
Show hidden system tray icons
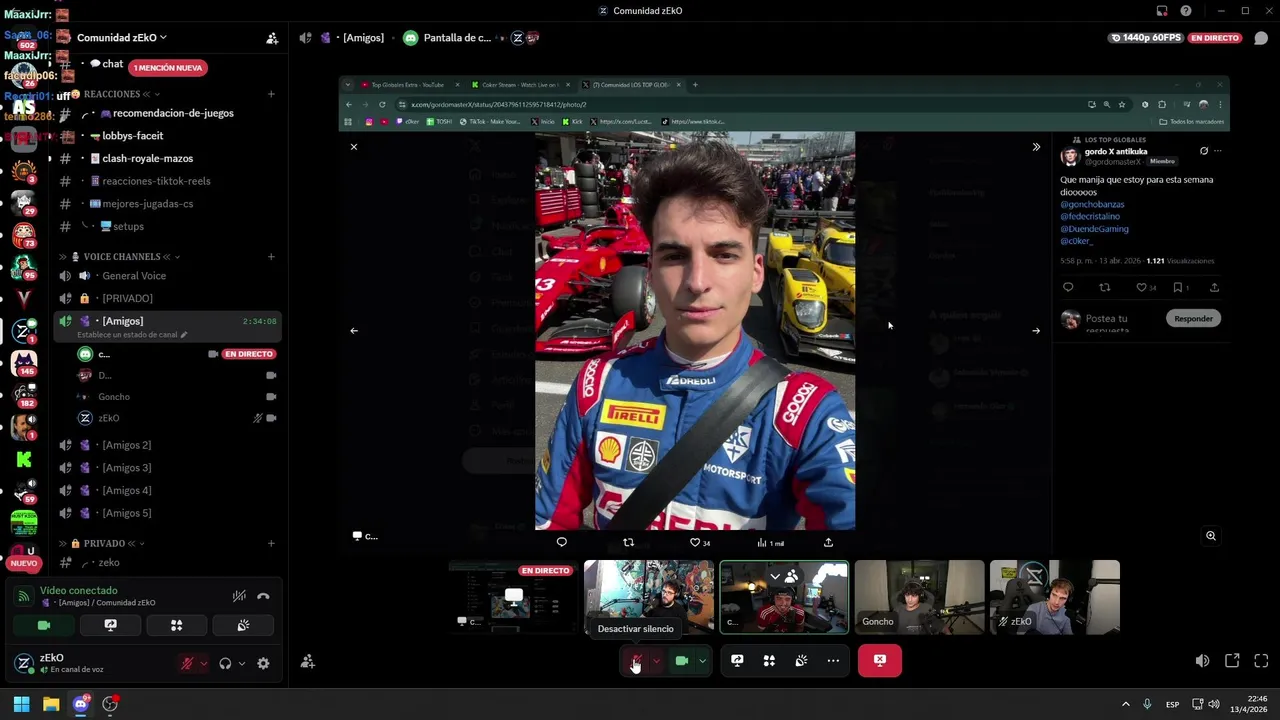coord(1125,704)
